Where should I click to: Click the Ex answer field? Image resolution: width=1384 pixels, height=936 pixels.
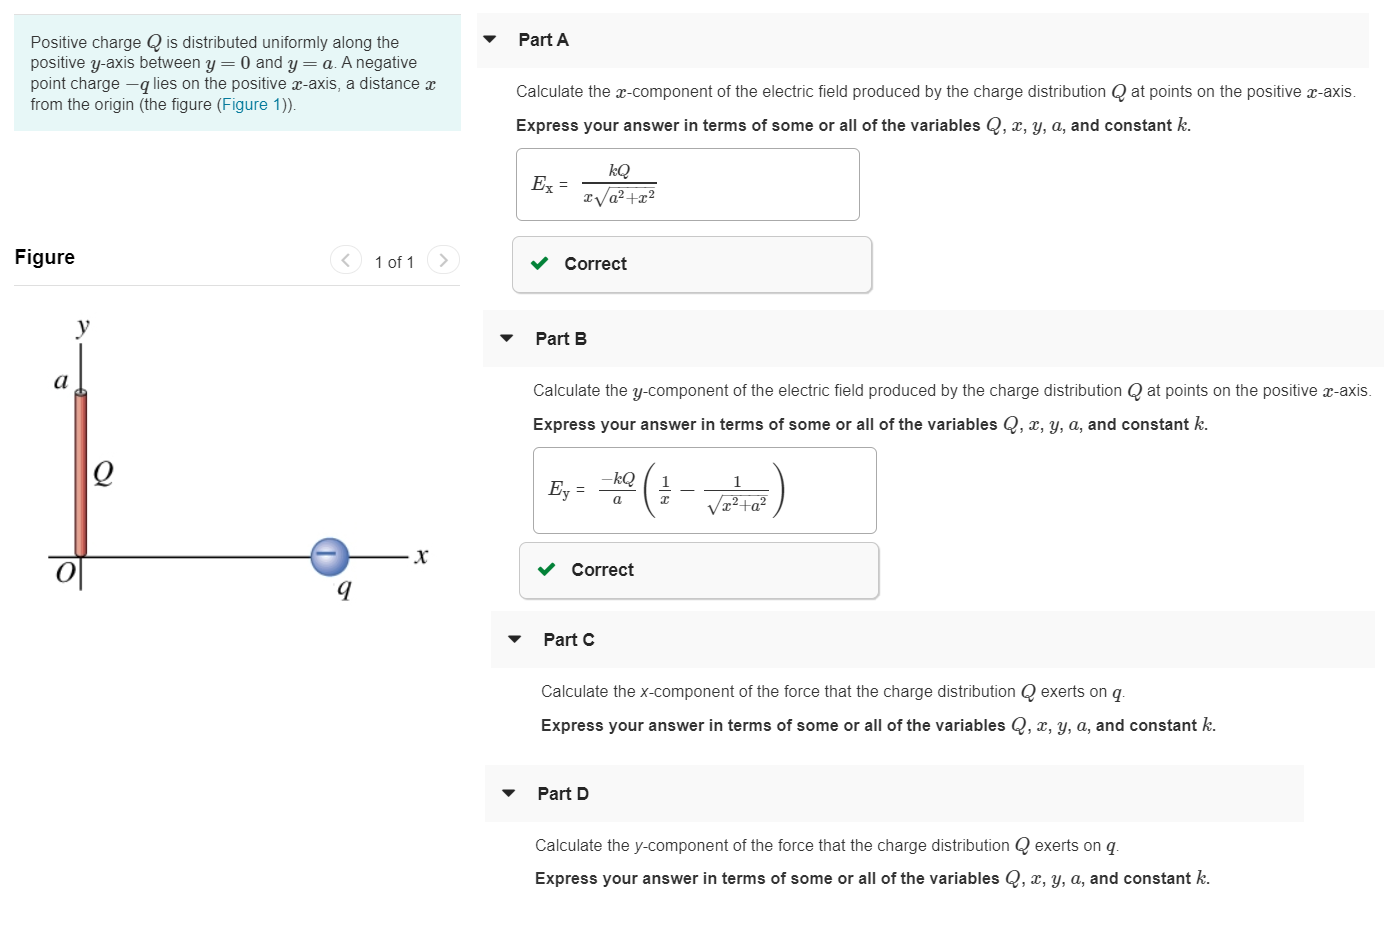click(x=688, y=184)
